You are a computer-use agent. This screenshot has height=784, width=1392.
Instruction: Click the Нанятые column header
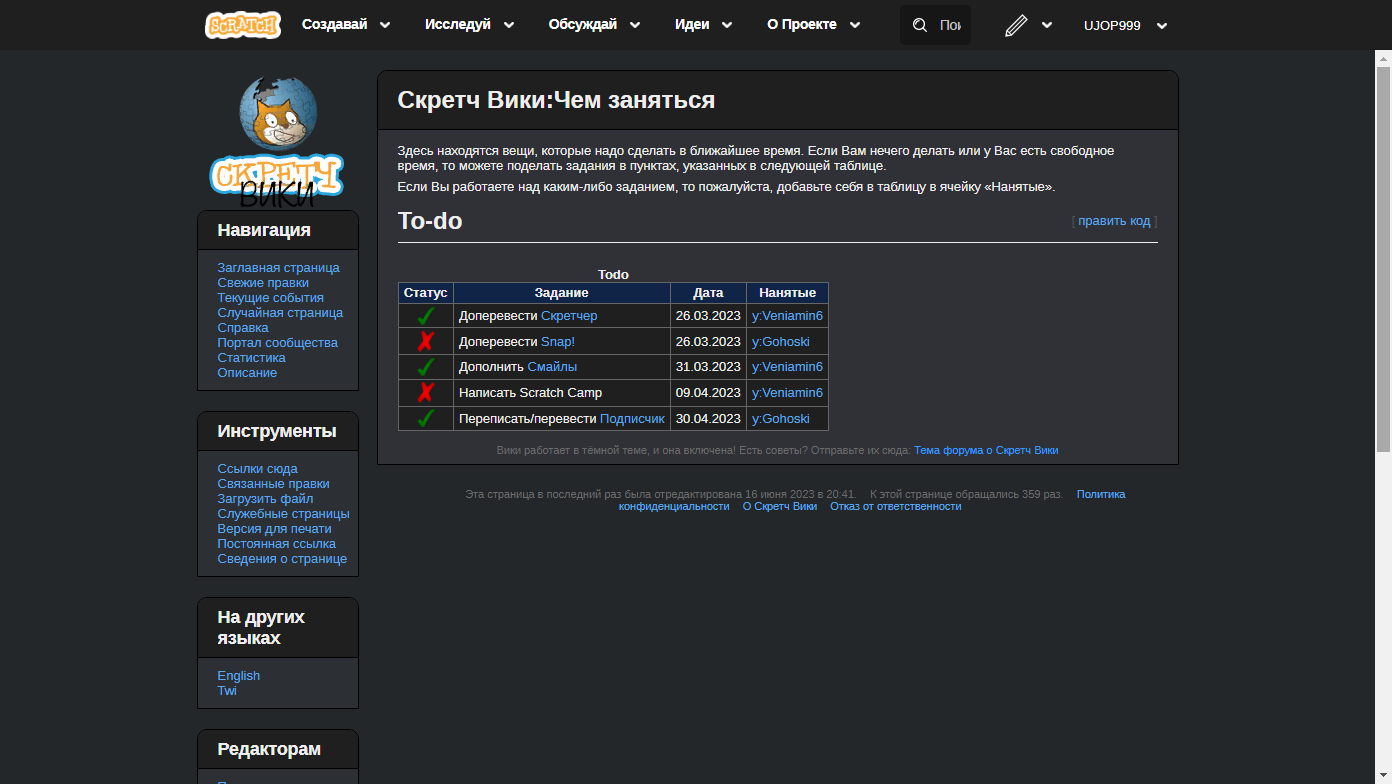[x=787, y=293]
